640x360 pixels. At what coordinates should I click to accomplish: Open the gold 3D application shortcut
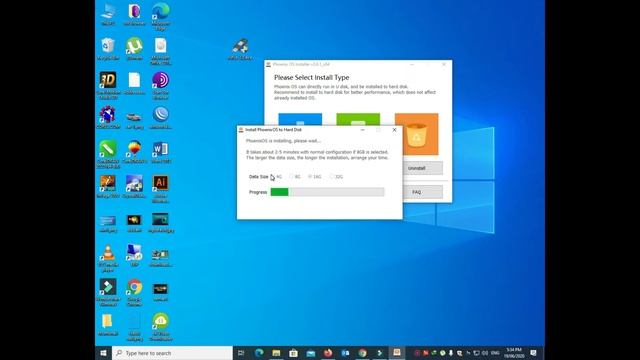[108, 85]
